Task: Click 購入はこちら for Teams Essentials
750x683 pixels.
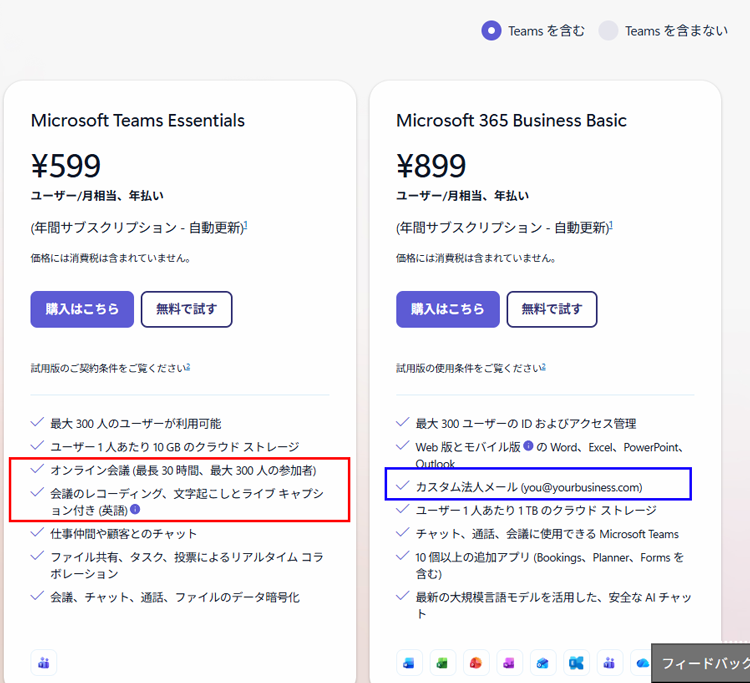Action: pos(82,309)
